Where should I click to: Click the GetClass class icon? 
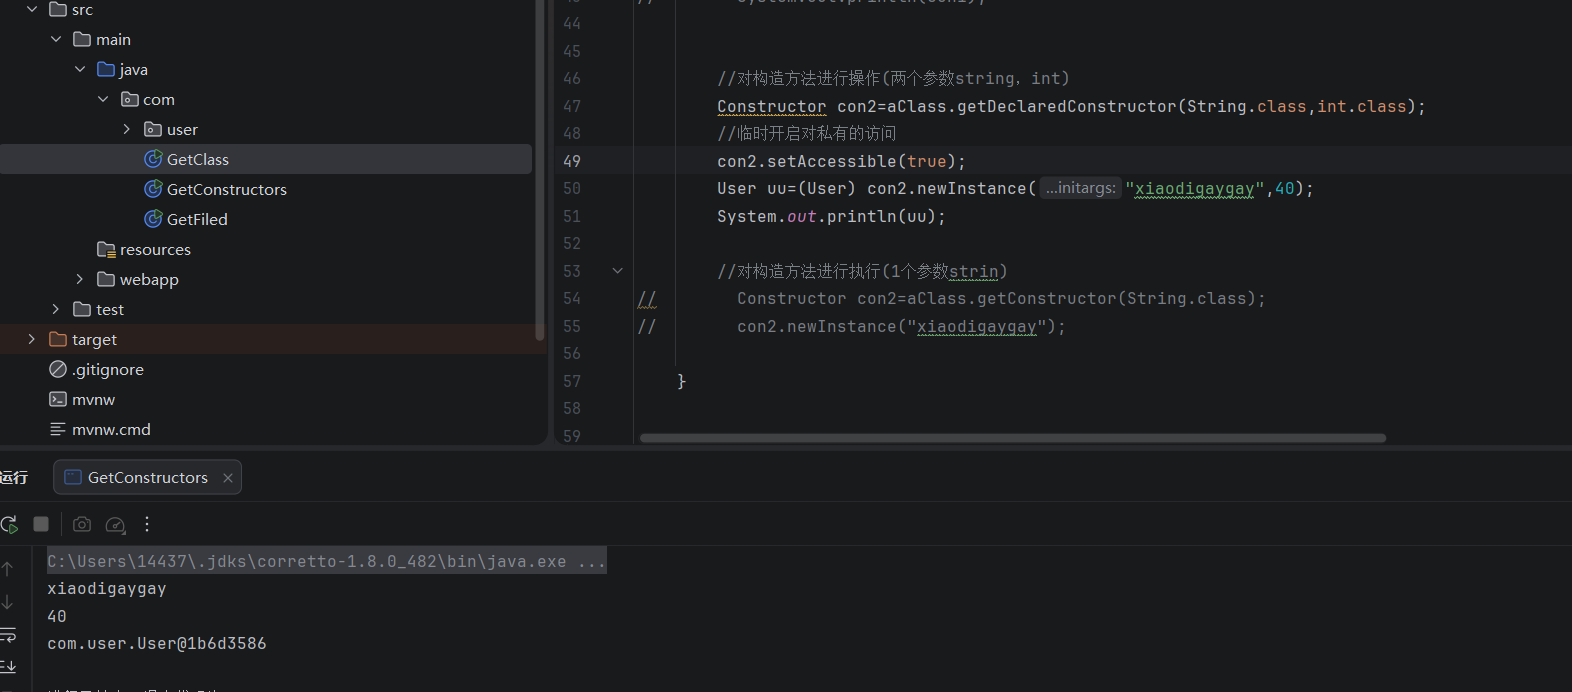[153, 159]
